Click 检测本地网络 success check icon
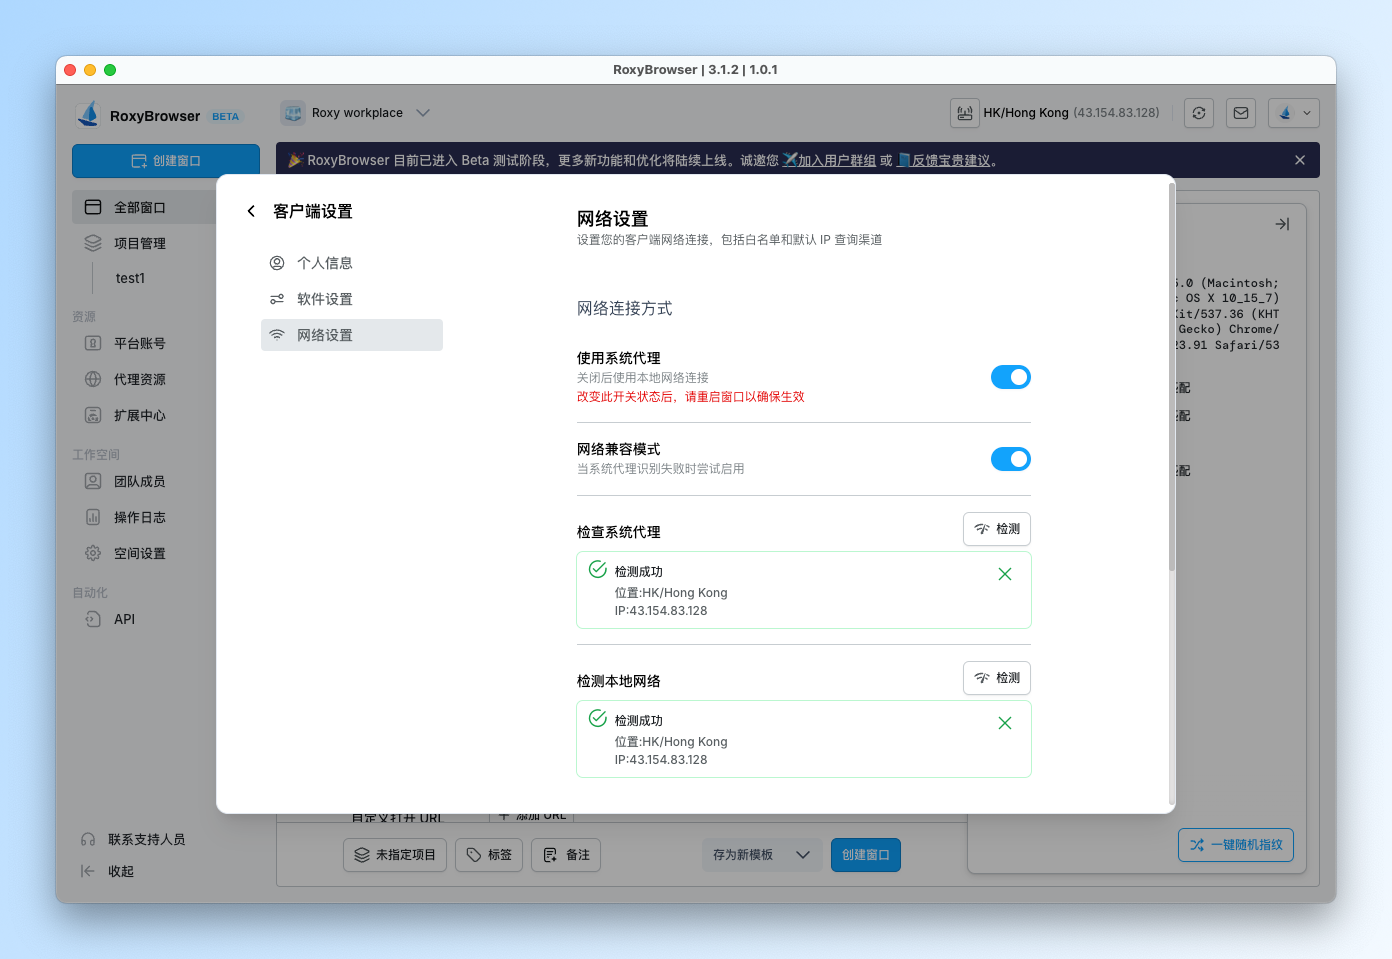This screenshot has width=1392, height=959. tap(598, 718)
